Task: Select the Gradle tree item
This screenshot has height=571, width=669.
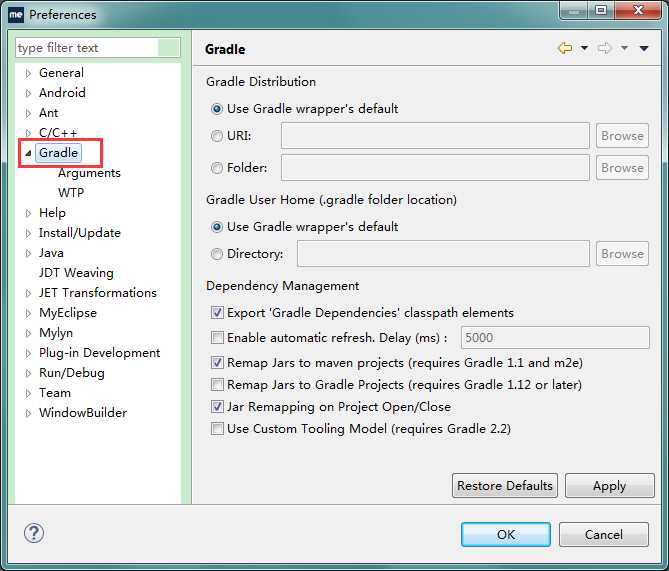Action: point(58,153)
